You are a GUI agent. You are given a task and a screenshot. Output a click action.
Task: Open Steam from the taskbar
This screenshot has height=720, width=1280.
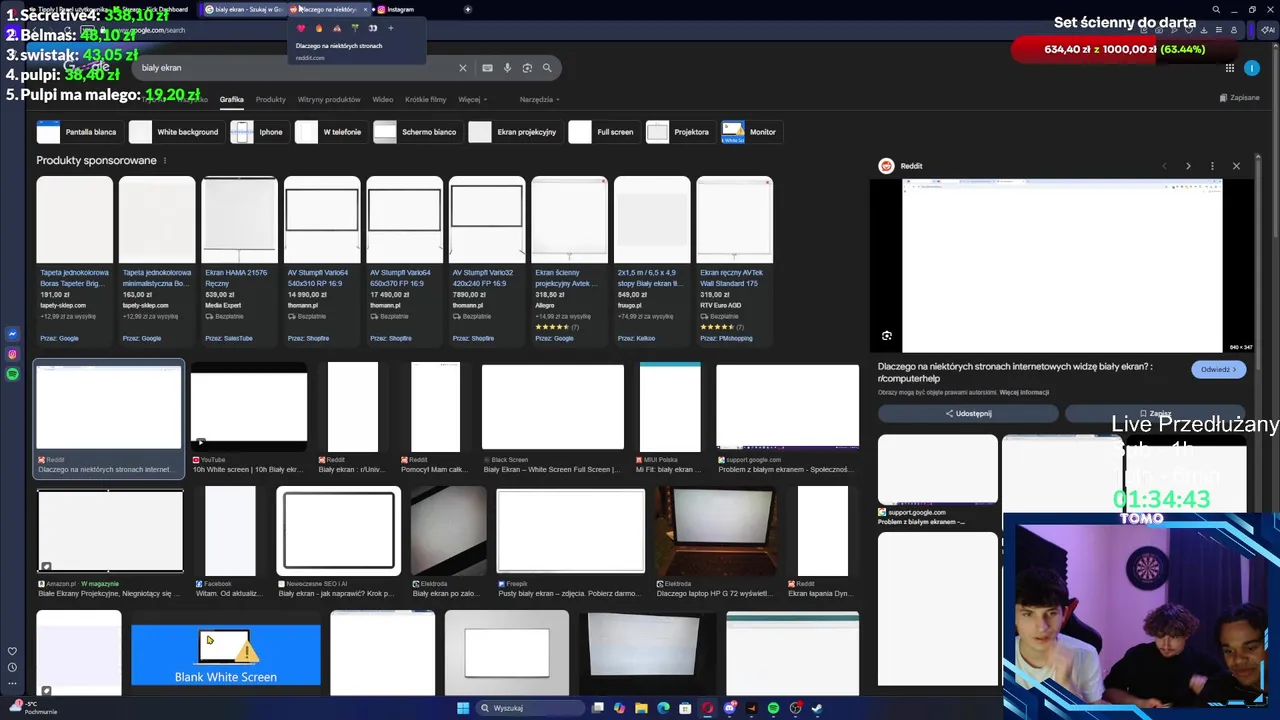pyautogui.click(x=816, y=708)
